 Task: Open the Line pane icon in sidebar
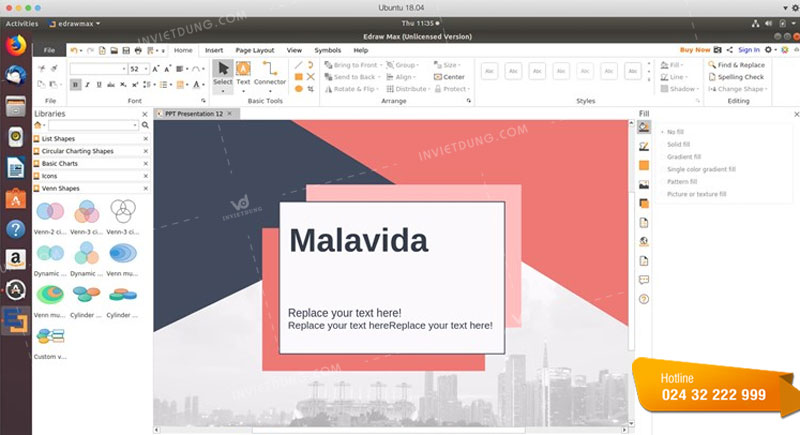click(x=644, y=146)
